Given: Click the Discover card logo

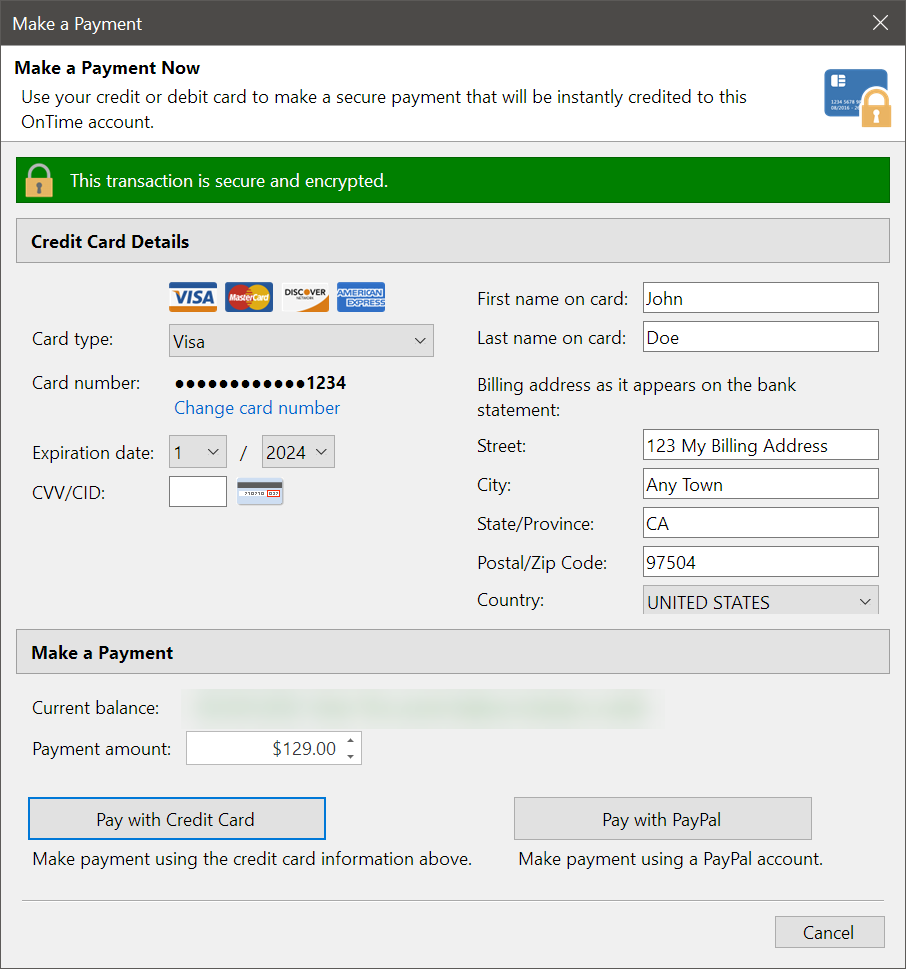Looking at the screenshot, I should (305, 297).
